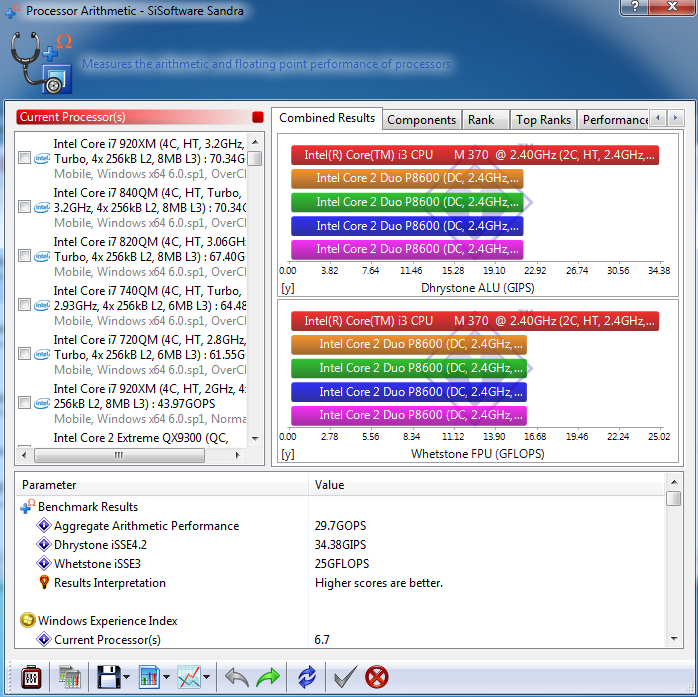This screenshot has height=697, width=698.
Task: Click the blue Core 2 Duo Dhrystone bar
Action: (407, 226)
